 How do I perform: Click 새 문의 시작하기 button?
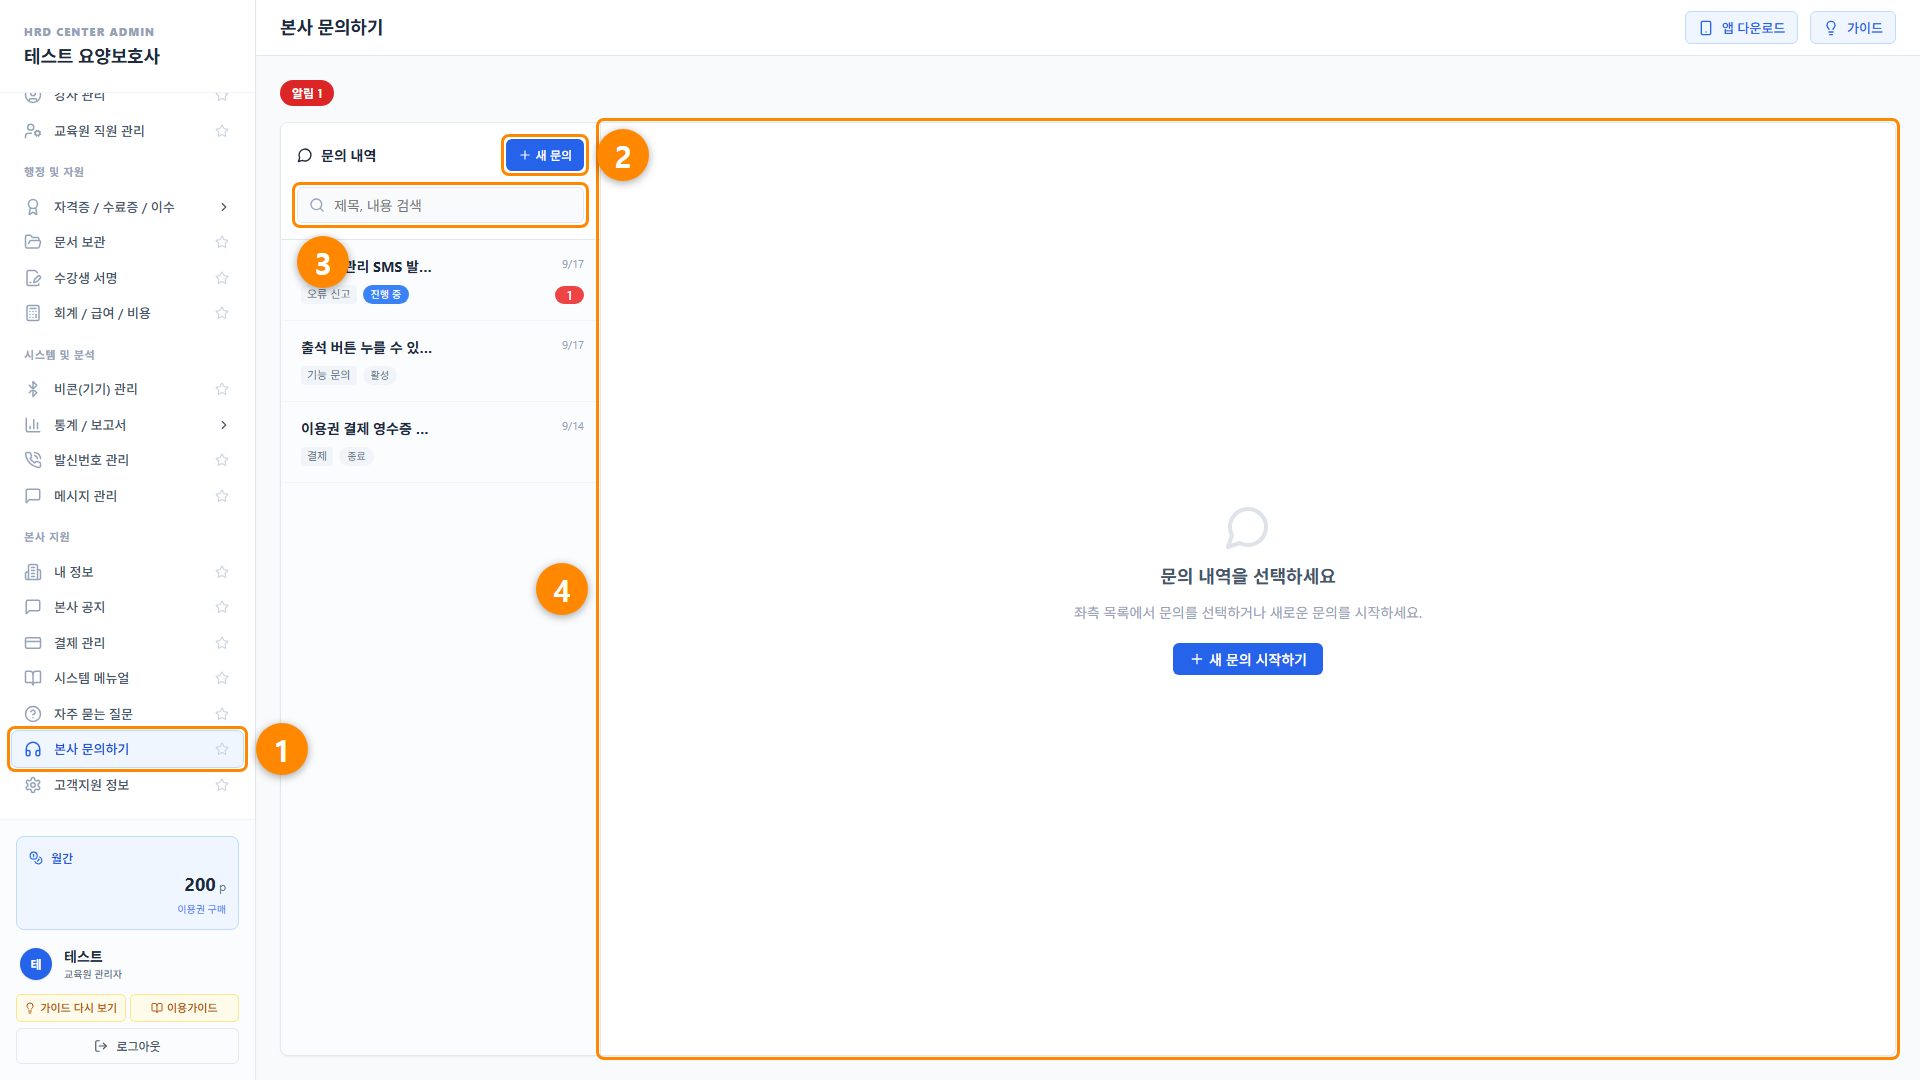(x=1247, y=659)
